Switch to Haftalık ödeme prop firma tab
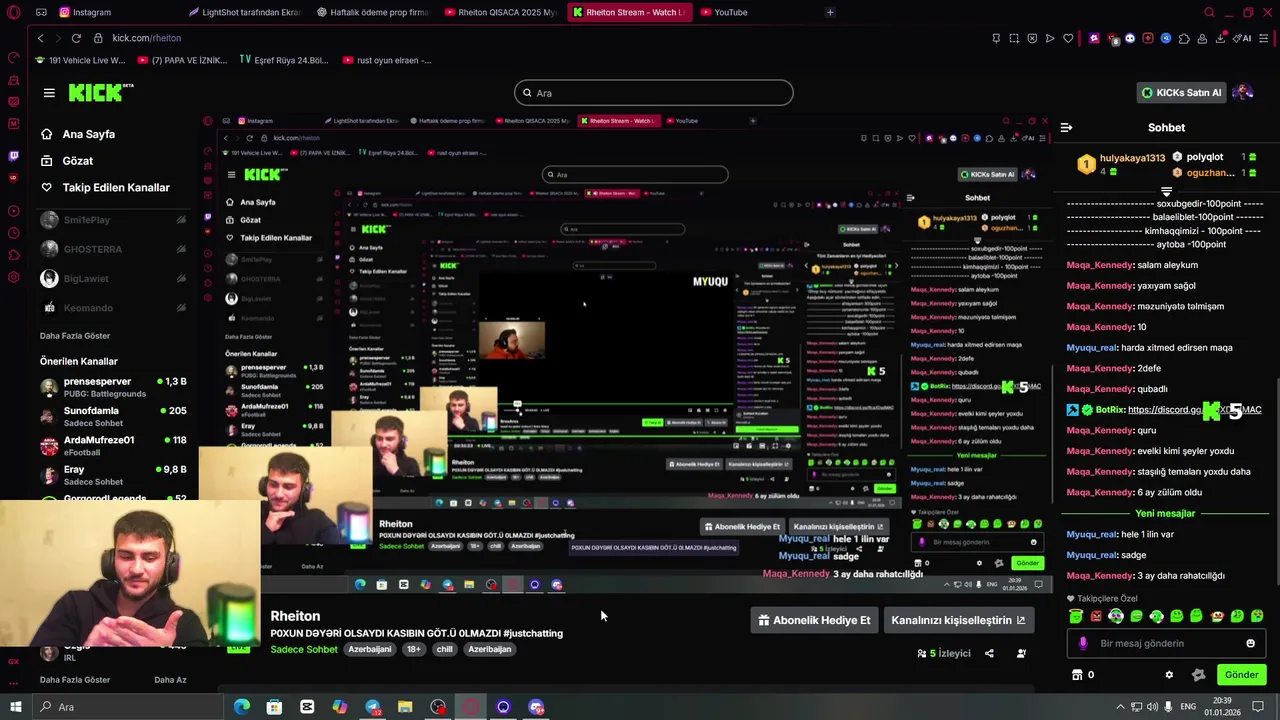This screenshot has height=720, width=1280. [372, 12]
